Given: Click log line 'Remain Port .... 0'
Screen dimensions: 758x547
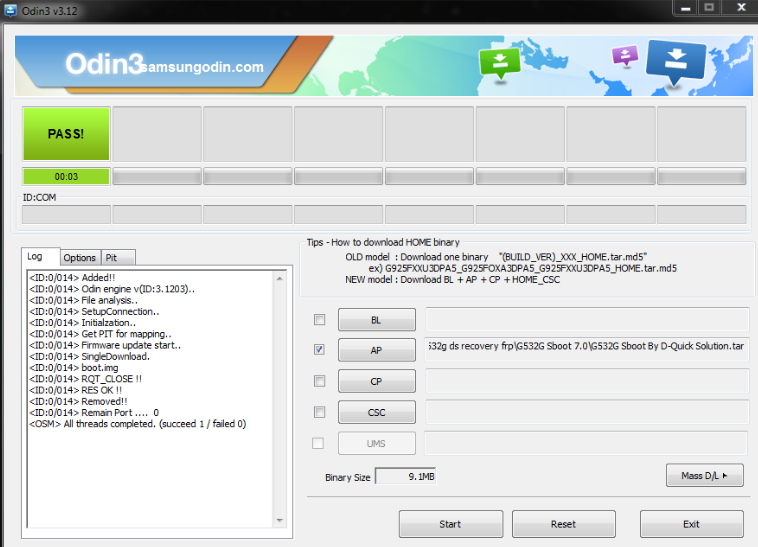Looking at the screenshot, I should [x=94, y=413].
